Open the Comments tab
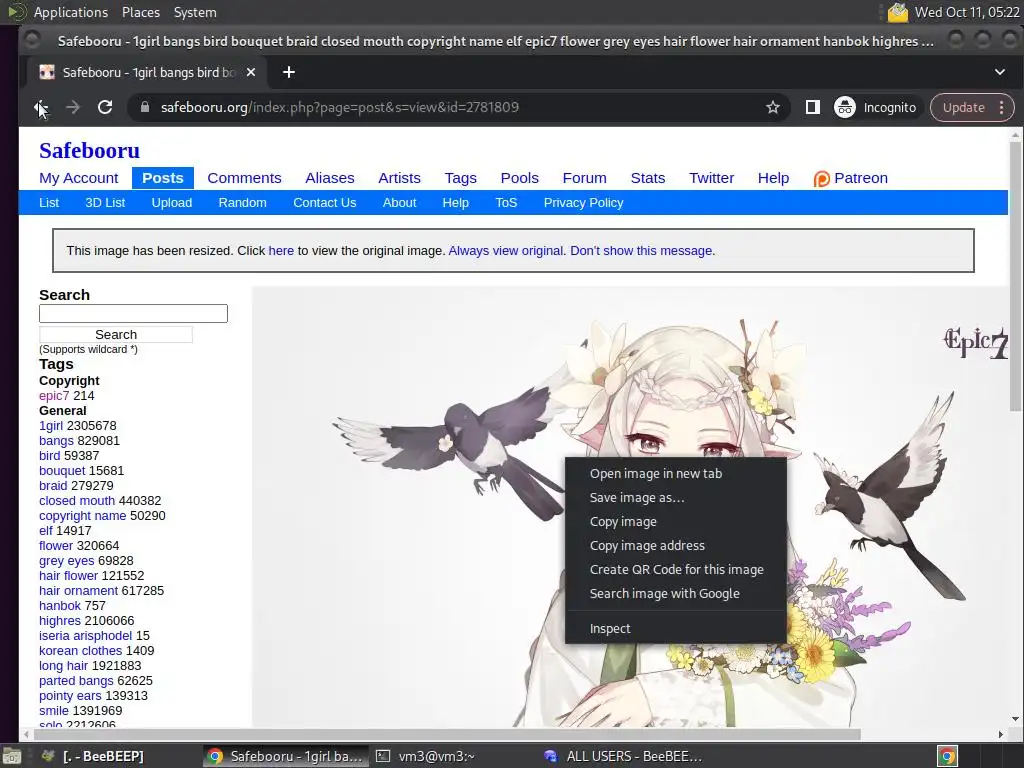1024x768 pixels. click(x=244, y=178)
